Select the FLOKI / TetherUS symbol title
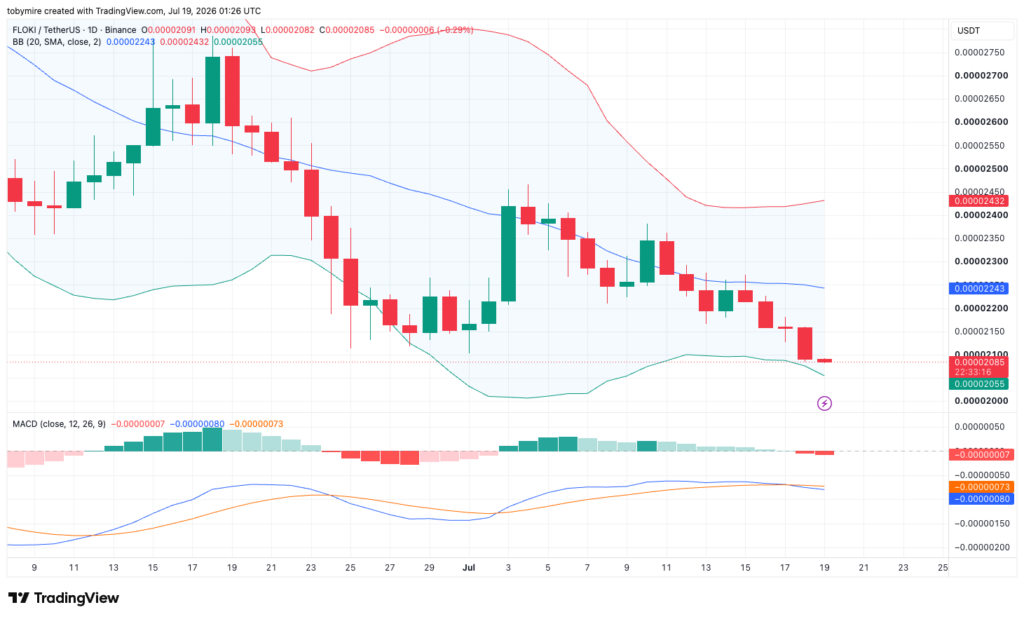The width and height of the screenshot is (1024, 619). pos(52,30)
